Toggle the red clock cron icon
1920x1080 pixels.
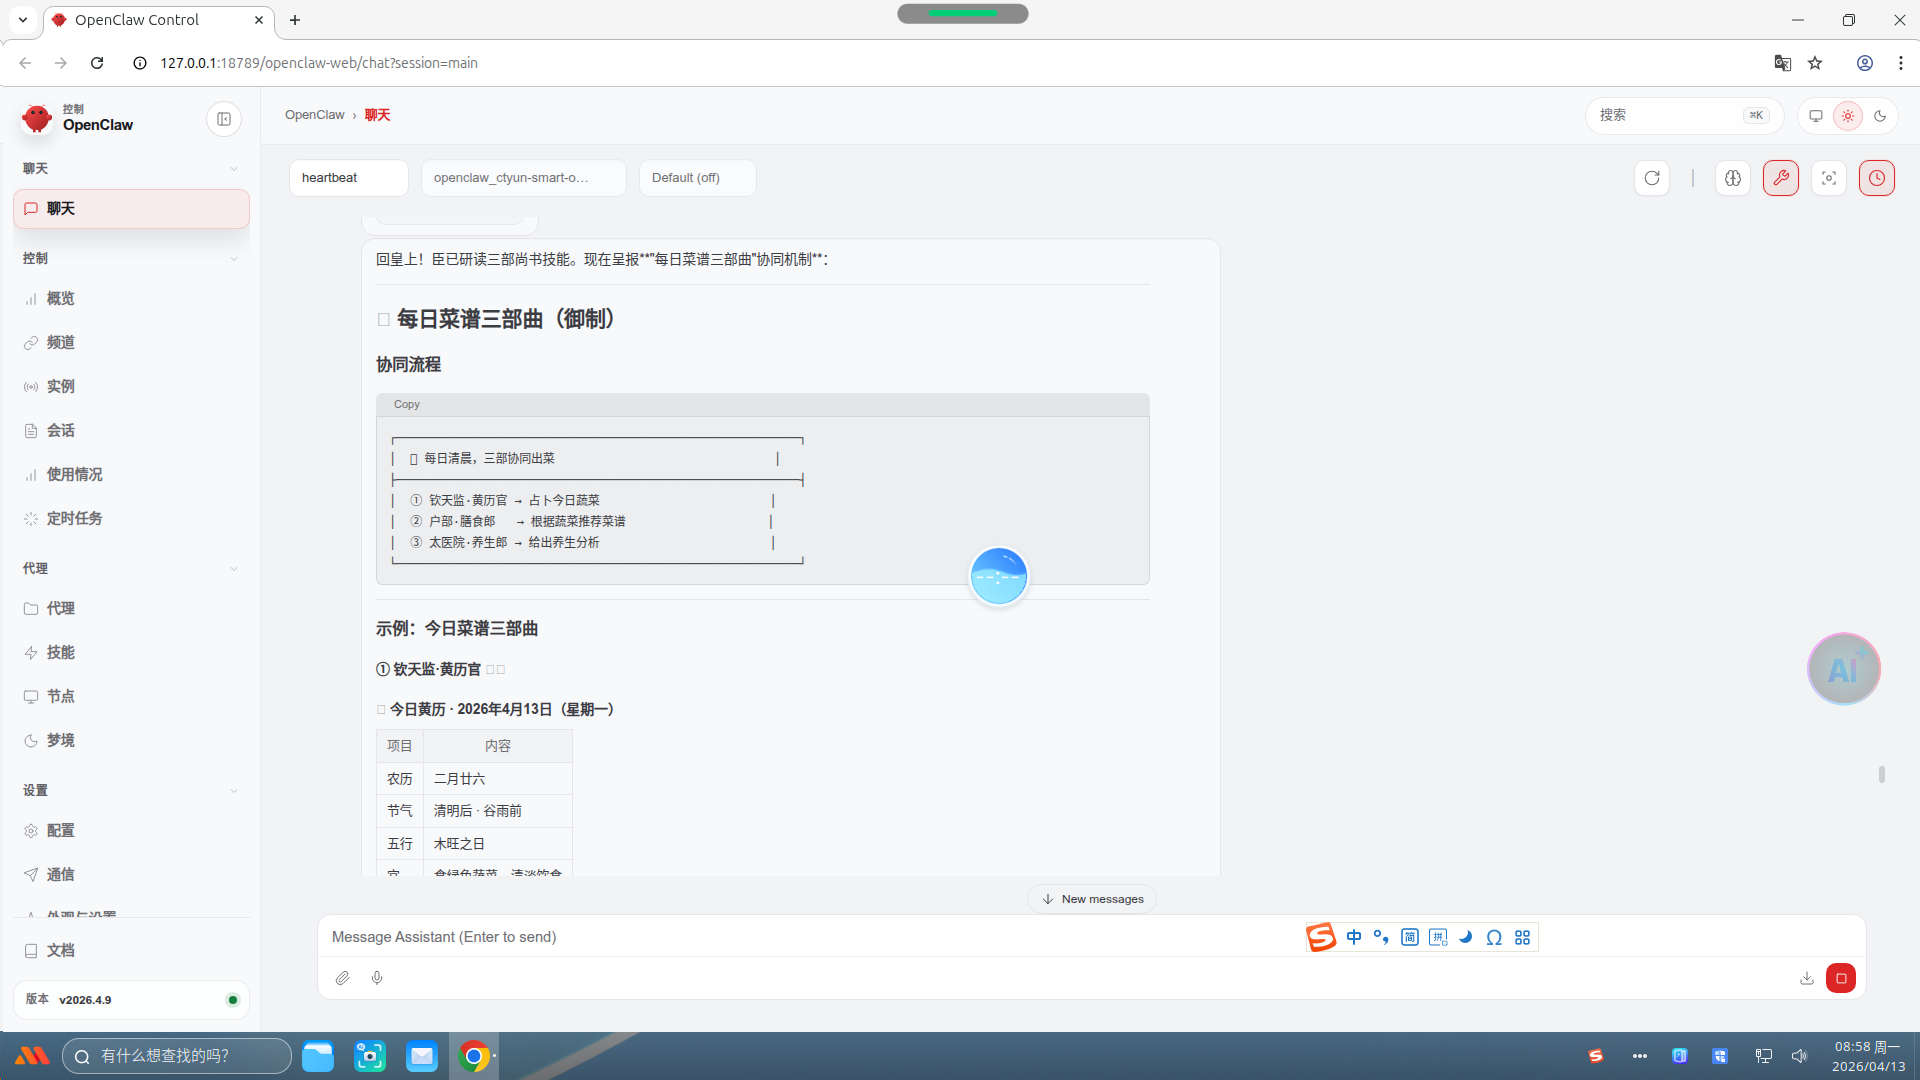pos(1877,178)
